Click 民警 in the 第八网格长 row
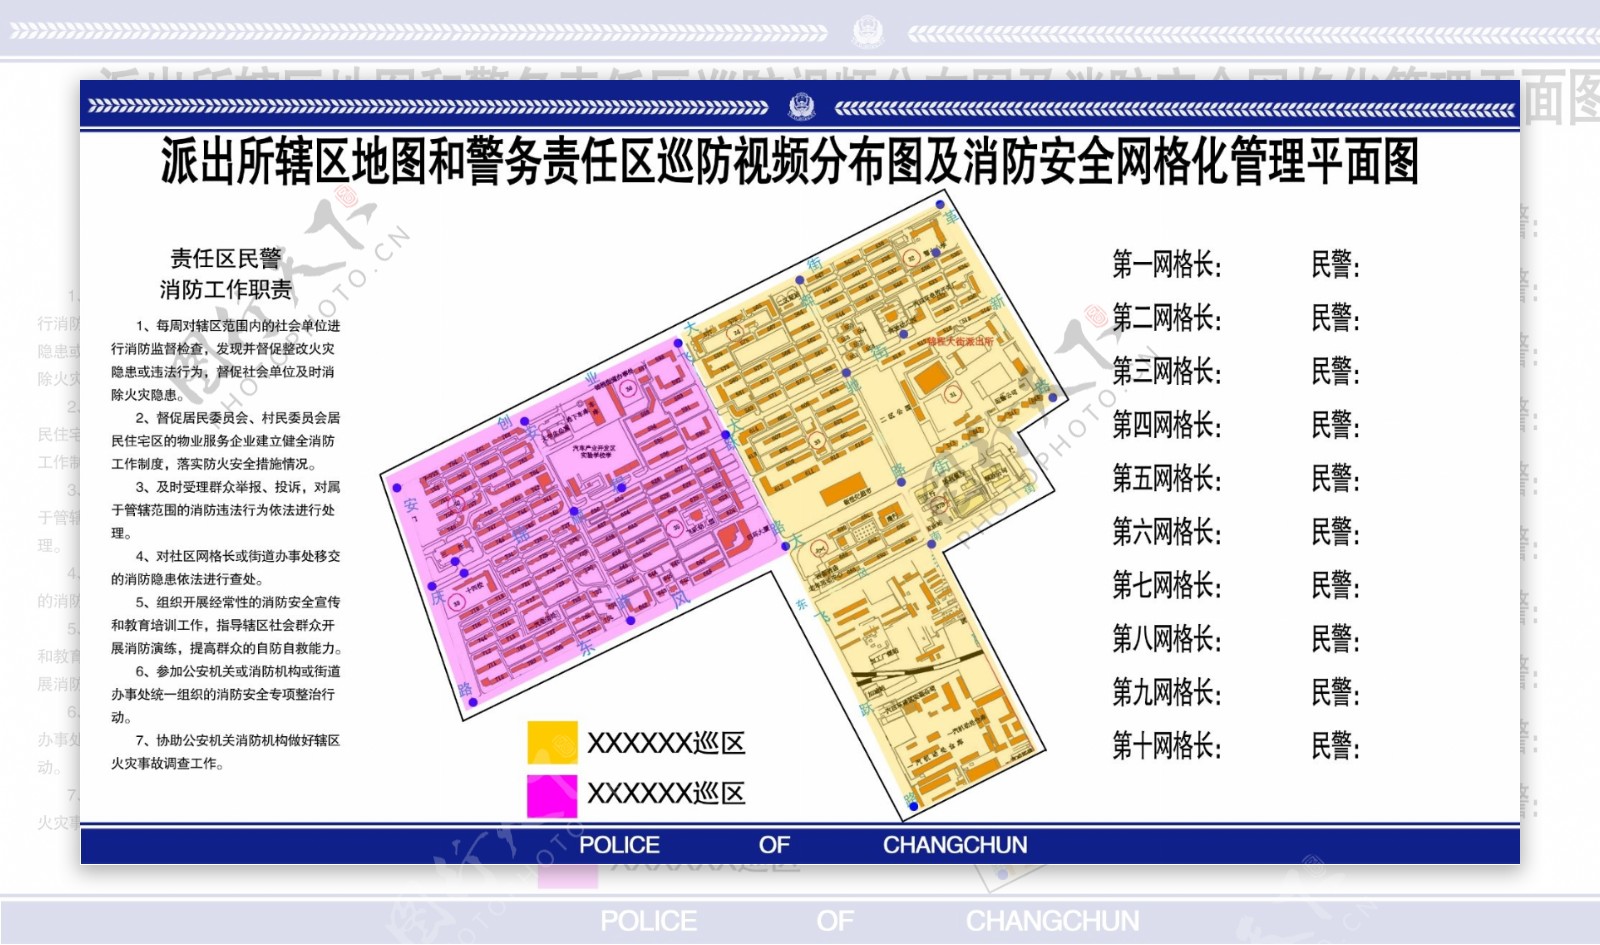This screenshot has height=945, width=1600. (1336, 639)
